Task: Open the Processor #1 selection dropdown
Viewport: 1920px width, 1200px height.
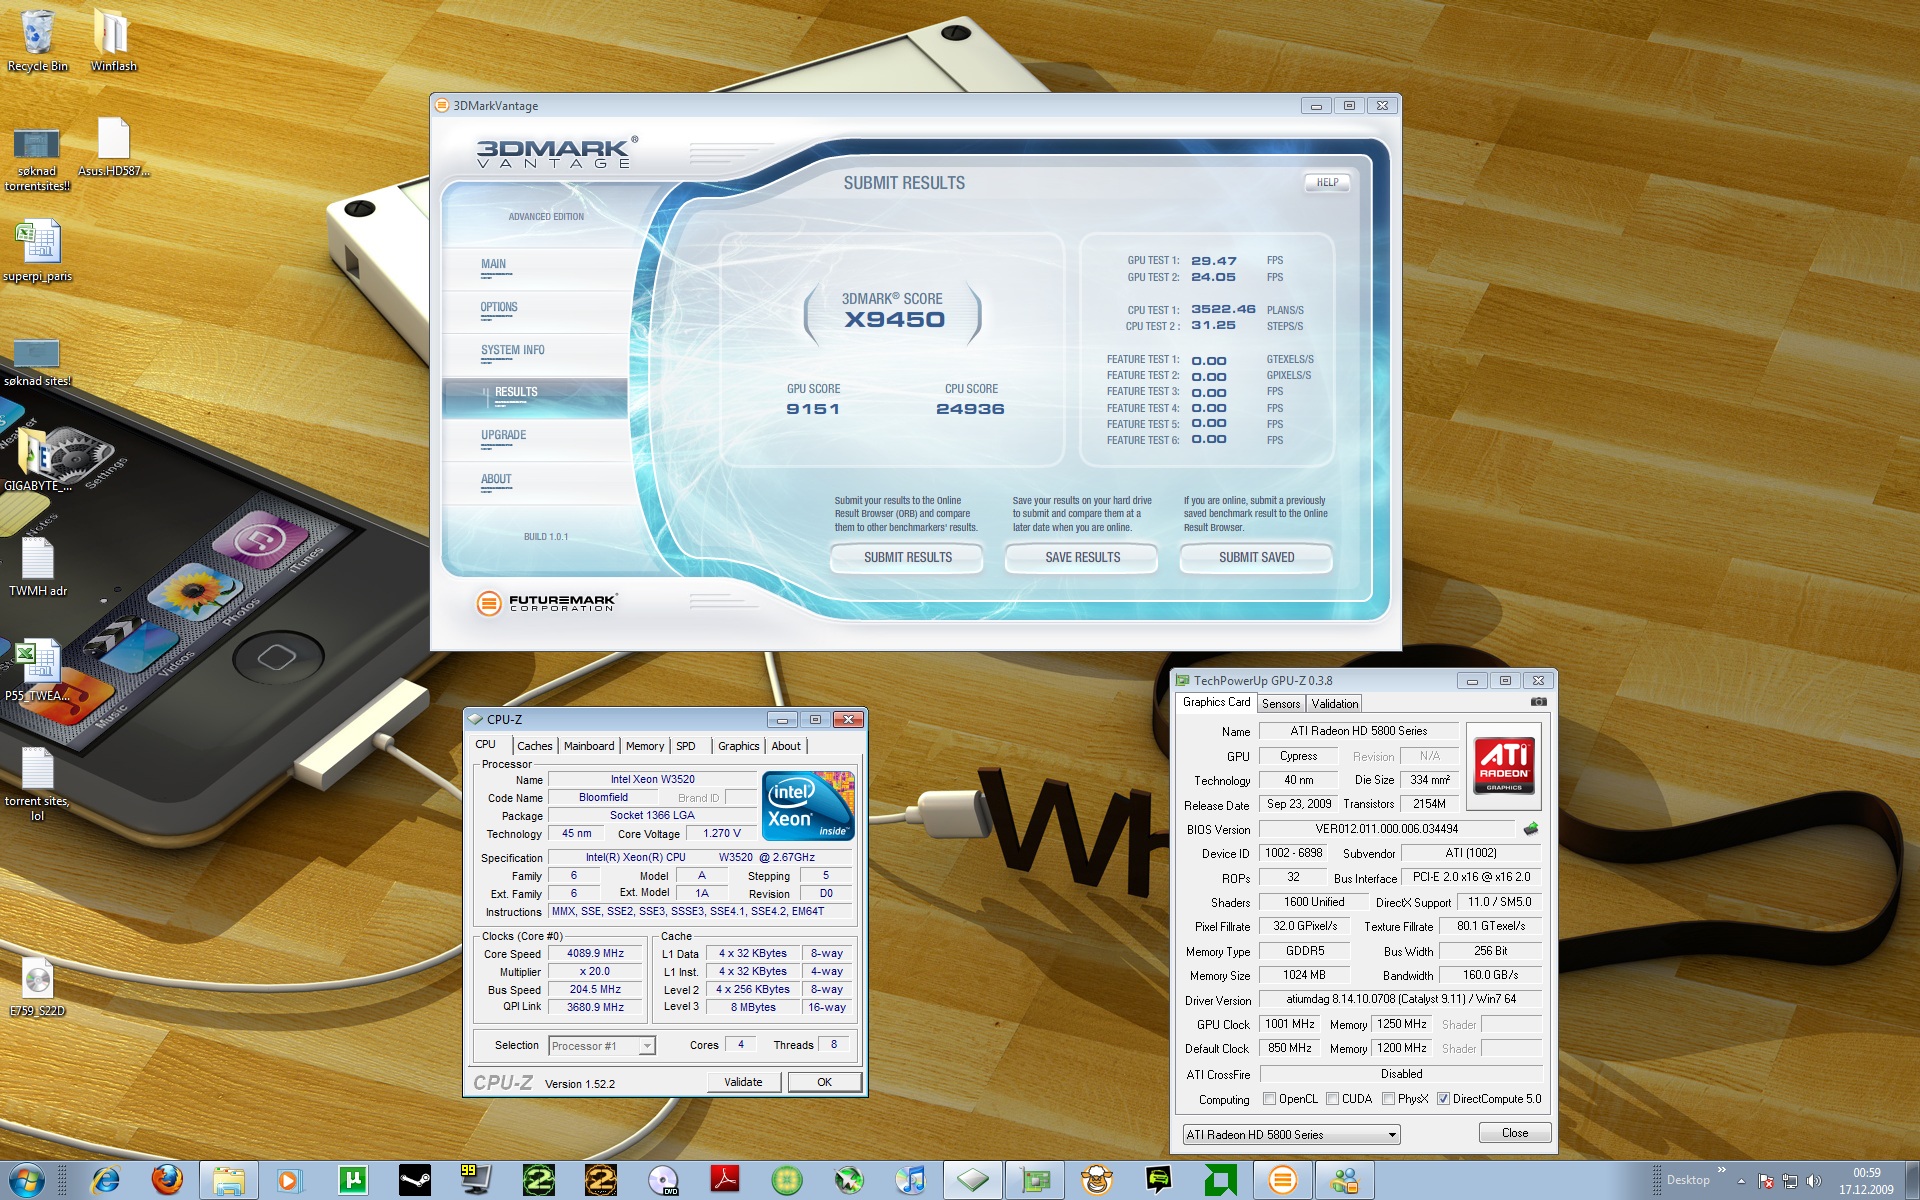Action: [602, 1046]
